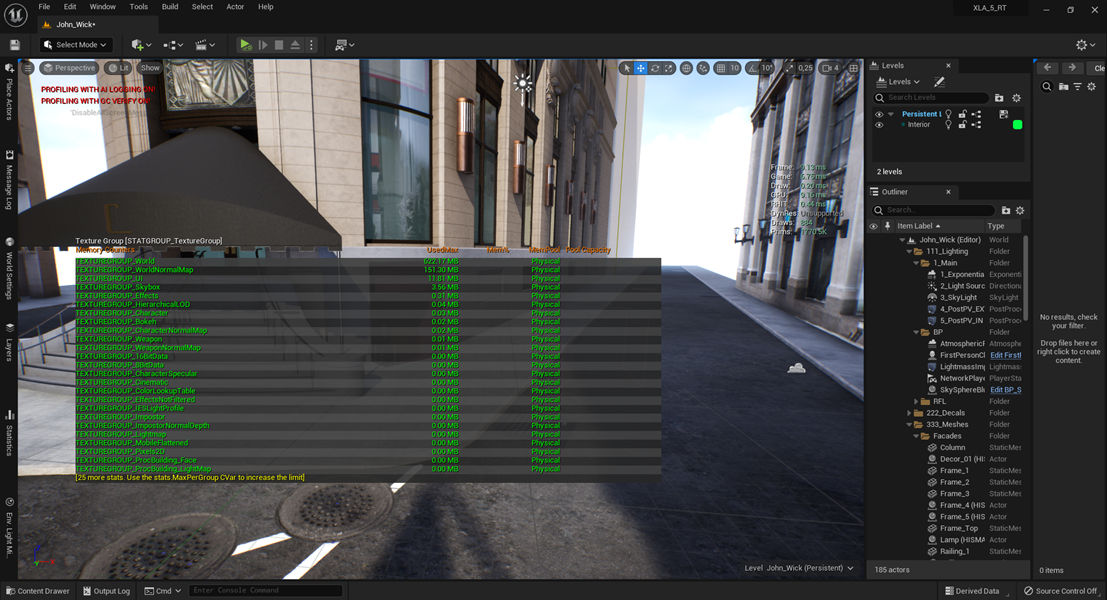Close the Outliner panel tab
This screenshot has width=1107, height=600.
[948, 192]
